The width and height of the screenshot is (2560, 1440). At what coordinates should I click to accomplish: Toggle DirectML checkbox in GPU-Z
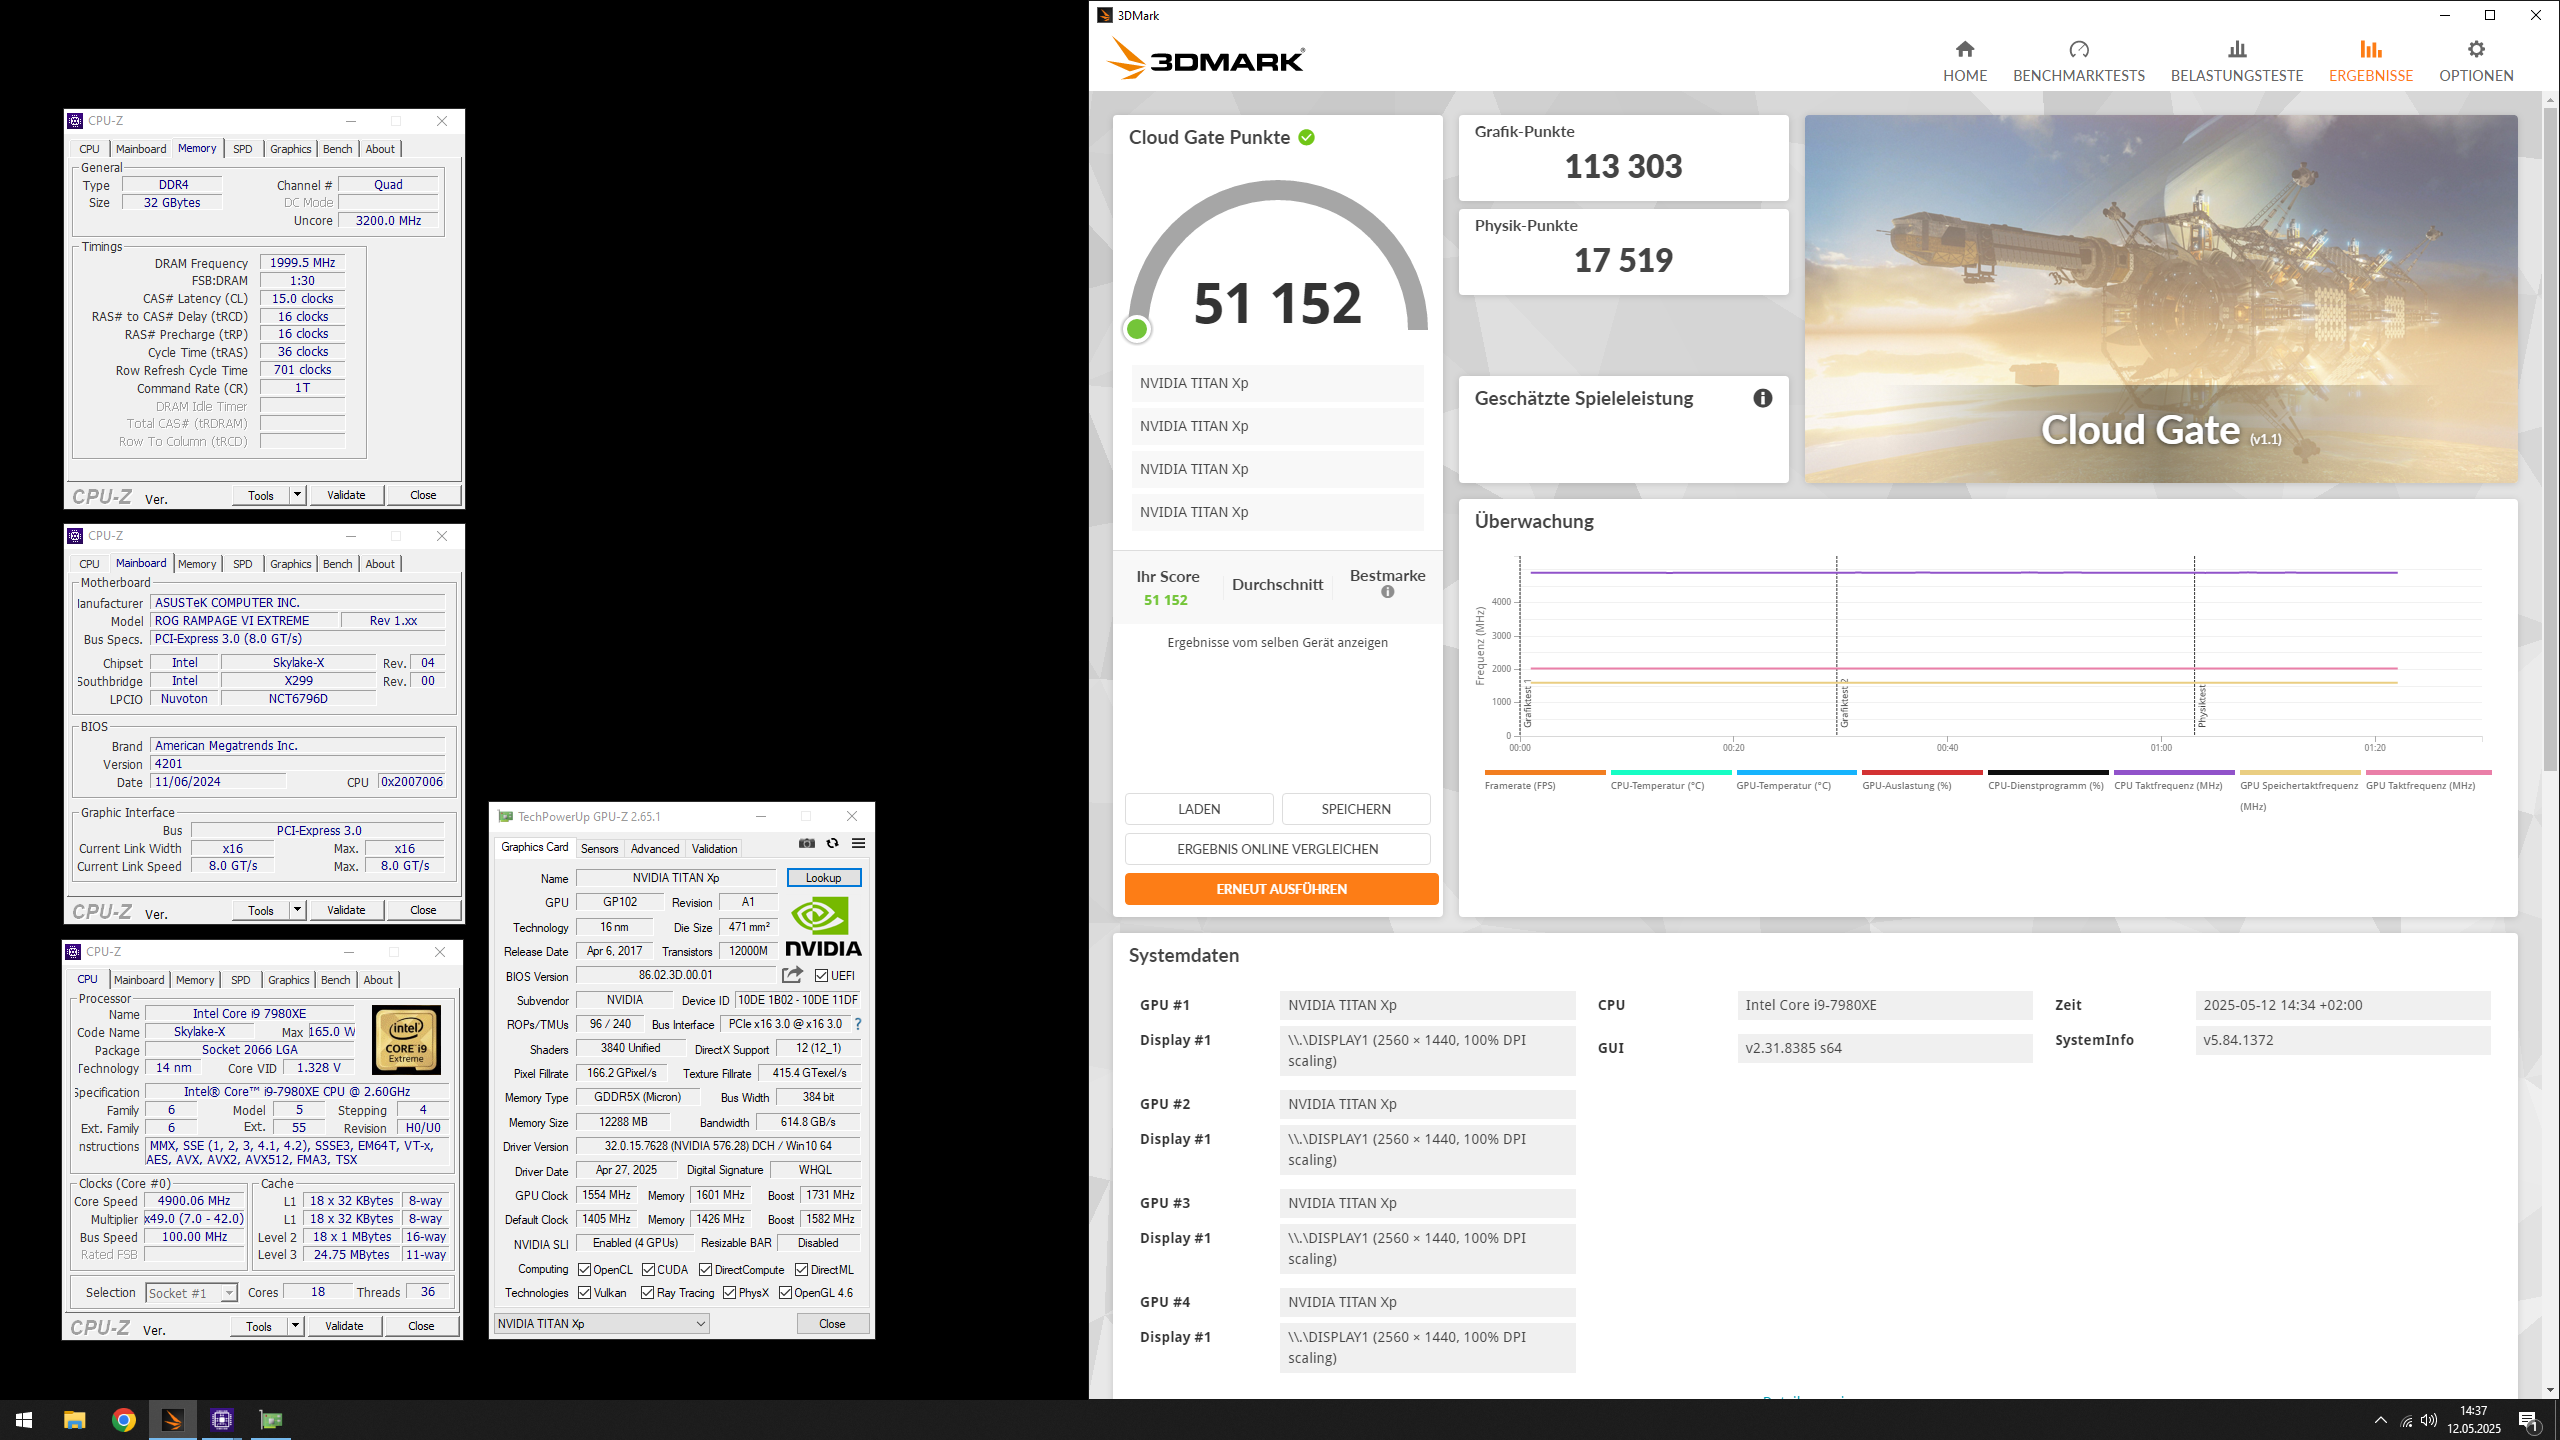point(802,1270)
